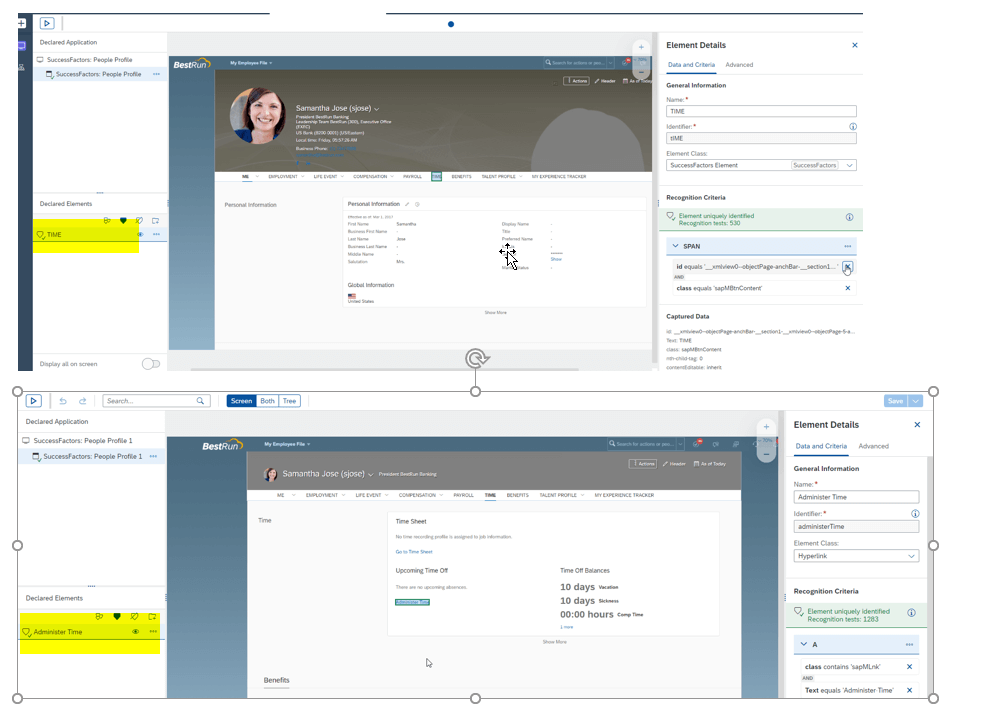
Task: Click the add-folder icon in bottom Declared Elements toolbar
Action: click(152, 617)
